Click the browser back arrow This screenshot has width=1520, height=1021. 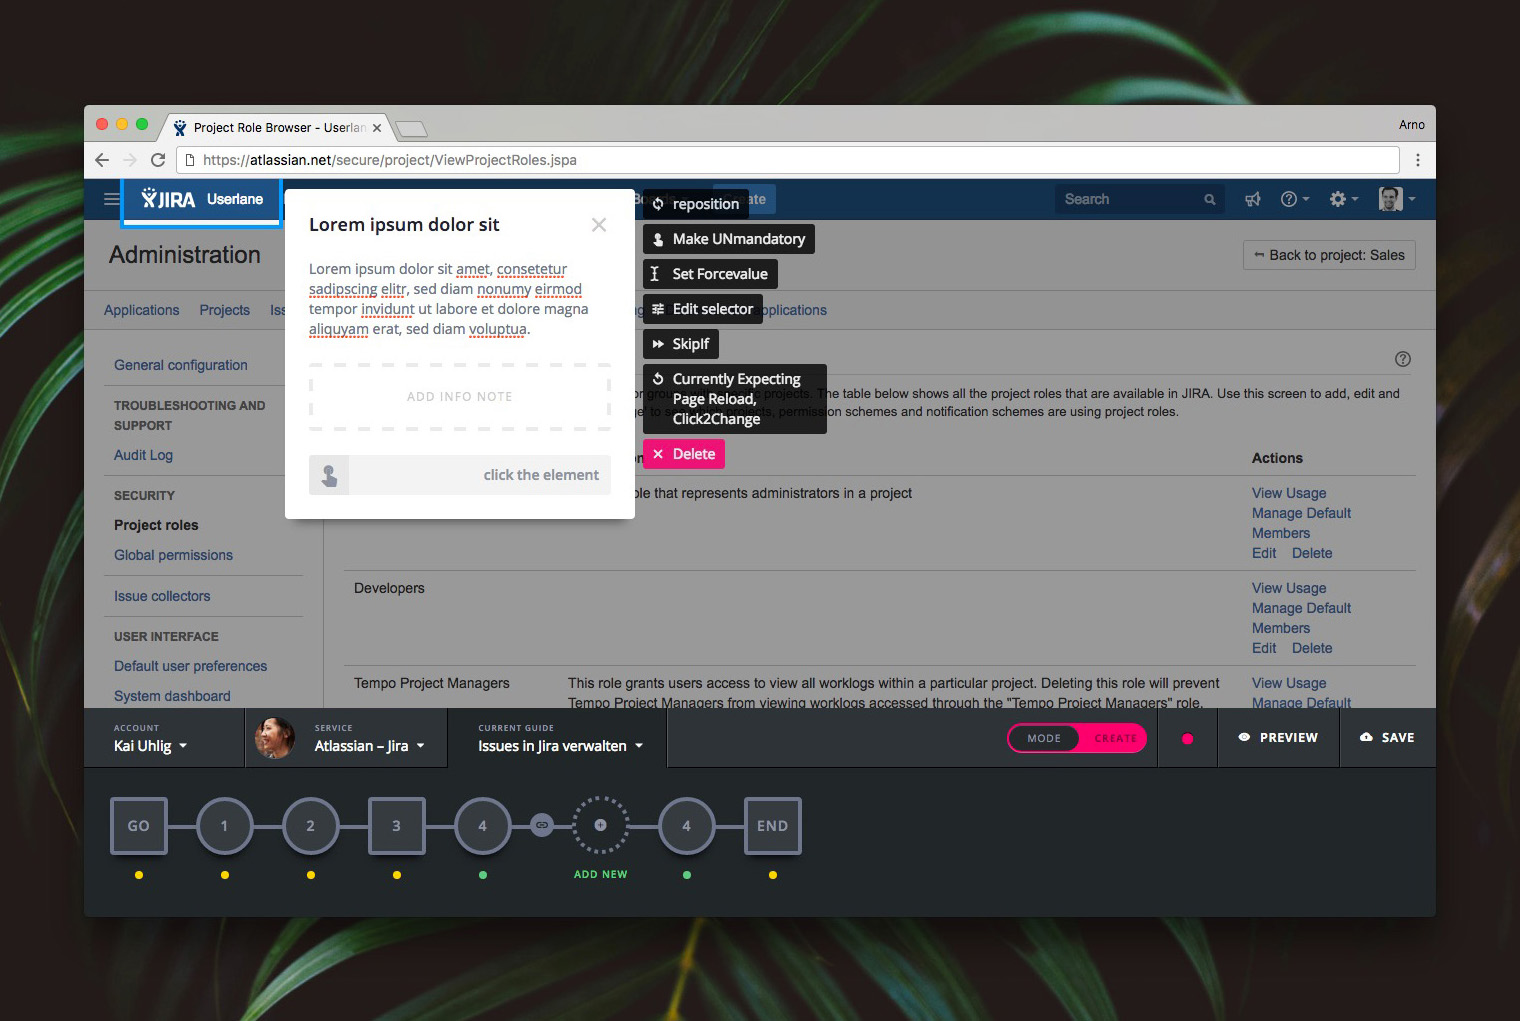(x=102, y=160)
